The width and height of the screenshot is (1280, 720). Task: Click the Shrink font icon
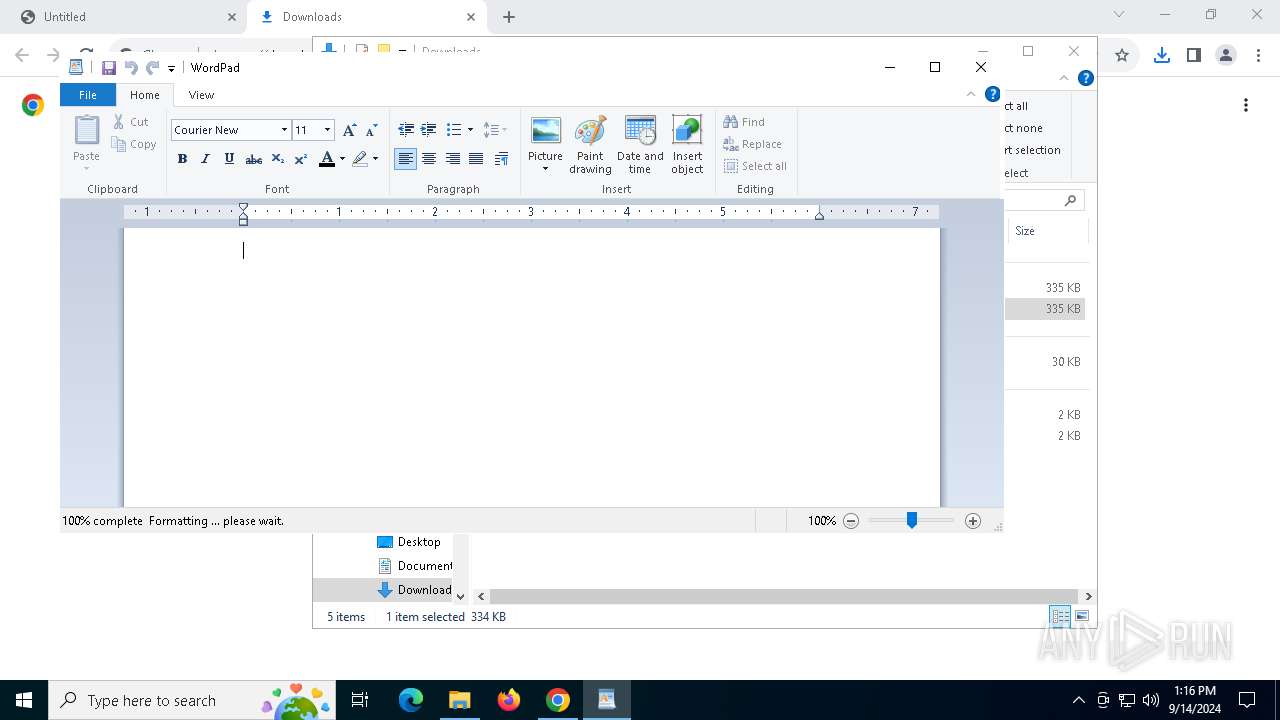coord(371,130)
